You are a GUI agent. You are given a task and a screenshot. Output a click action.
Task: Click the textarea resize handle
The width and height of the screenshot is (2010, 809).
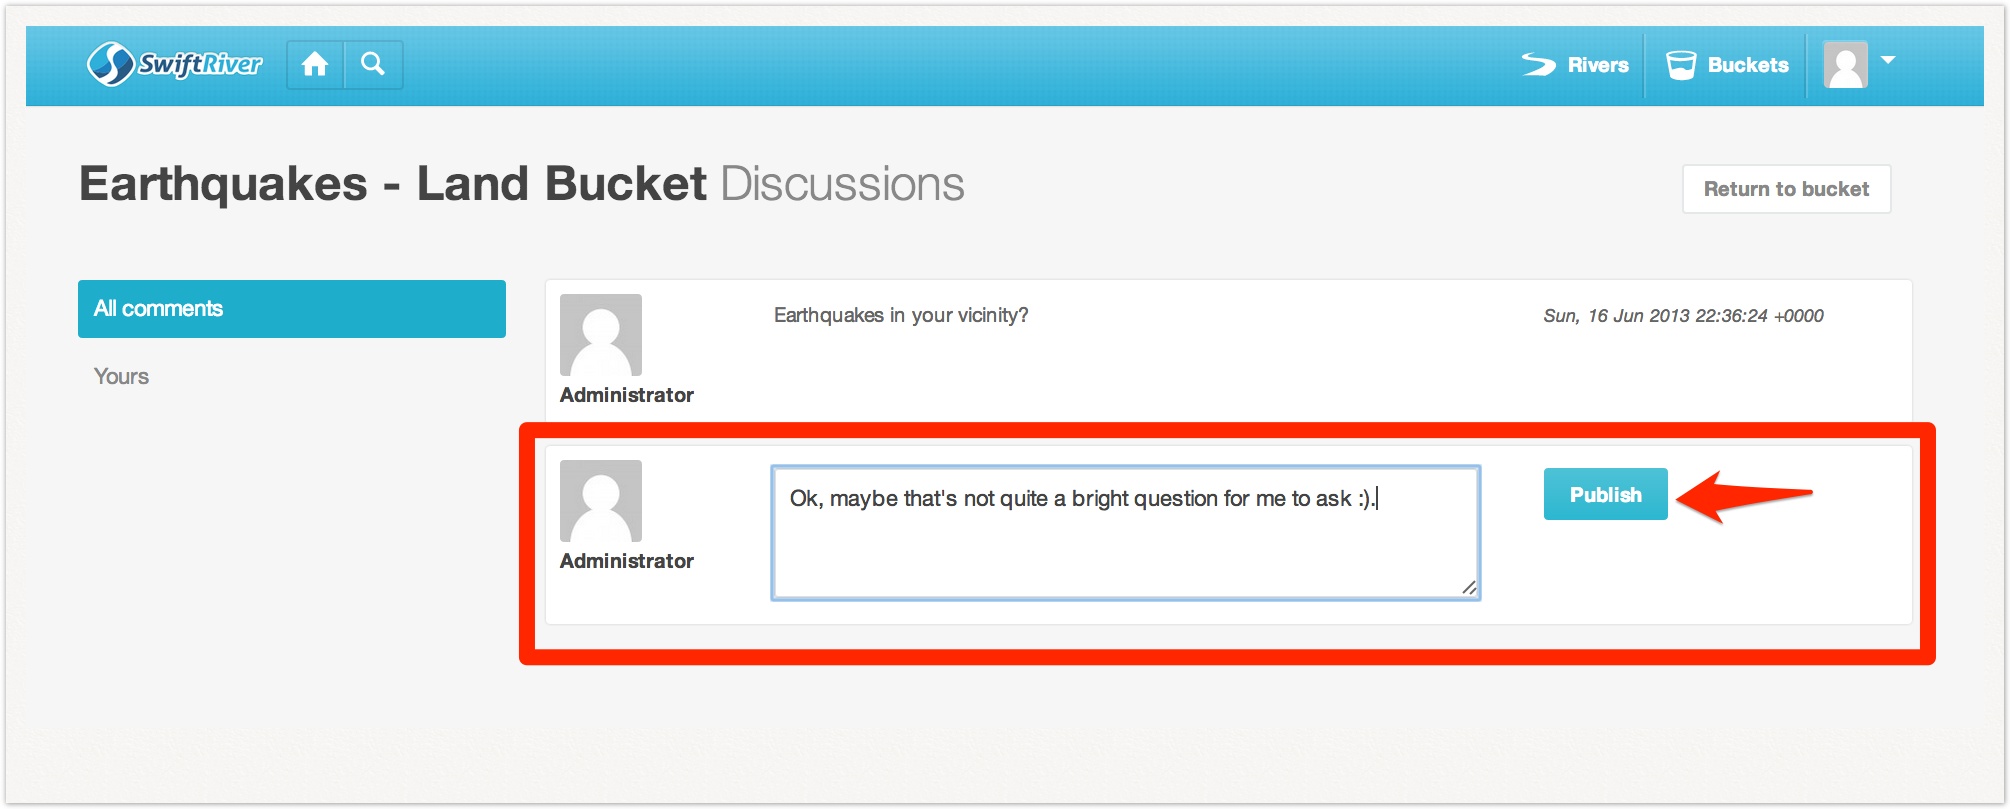[x=1468, y=588]
